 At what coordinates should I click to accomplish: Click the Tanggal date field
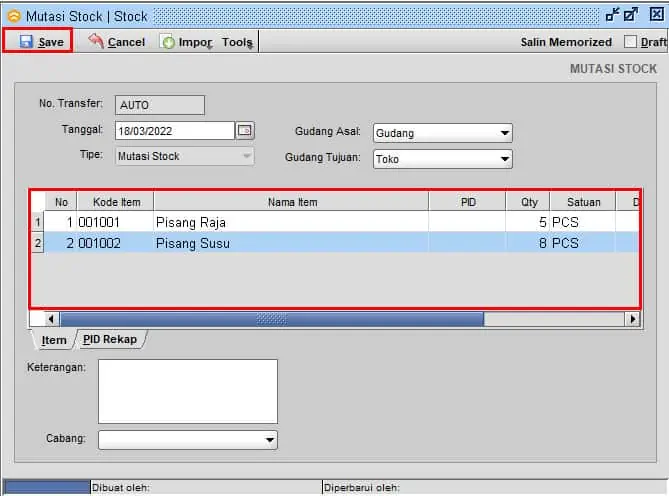tap(175, 131)
